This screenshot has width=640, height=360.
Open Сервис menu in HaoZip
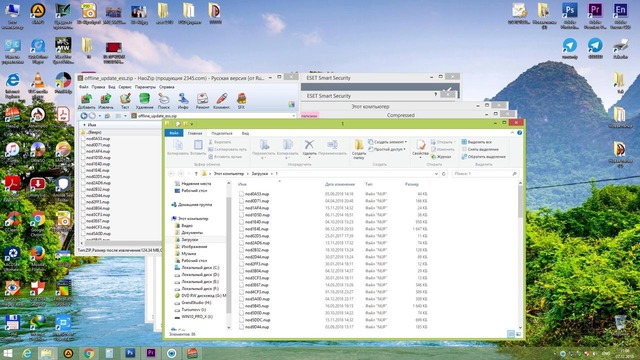tap(124, 87)
